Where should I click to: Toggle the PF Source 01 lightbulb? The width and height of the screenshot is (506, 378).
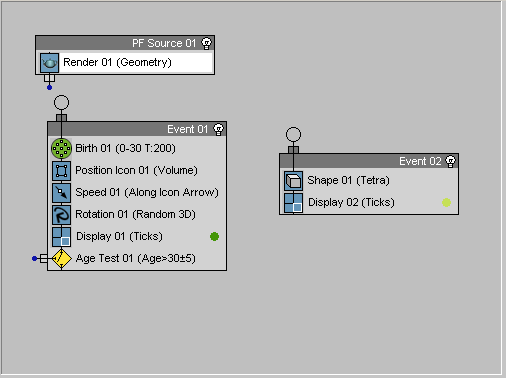point(207,43)
